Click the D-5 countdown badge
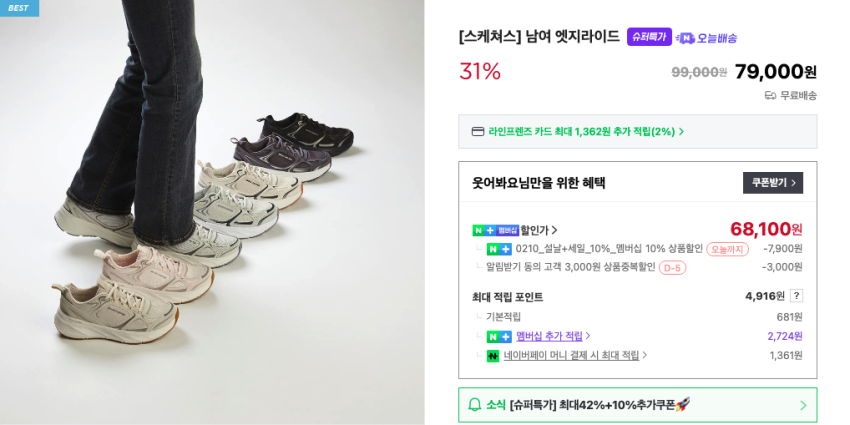This screenshot has width=850, height=425. pyautogui.click(x=672, y=268)
